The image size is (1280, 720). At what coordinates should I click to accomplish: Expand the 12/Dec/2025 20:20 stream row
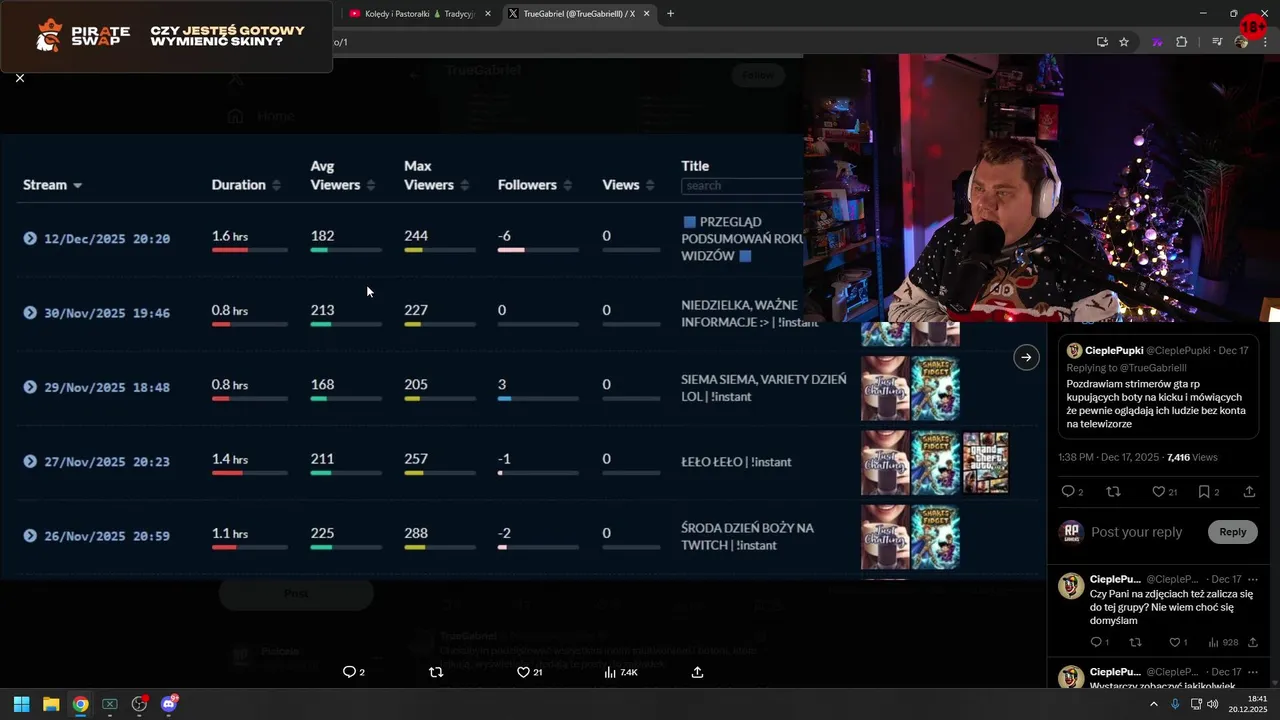(x=30, y=238)
